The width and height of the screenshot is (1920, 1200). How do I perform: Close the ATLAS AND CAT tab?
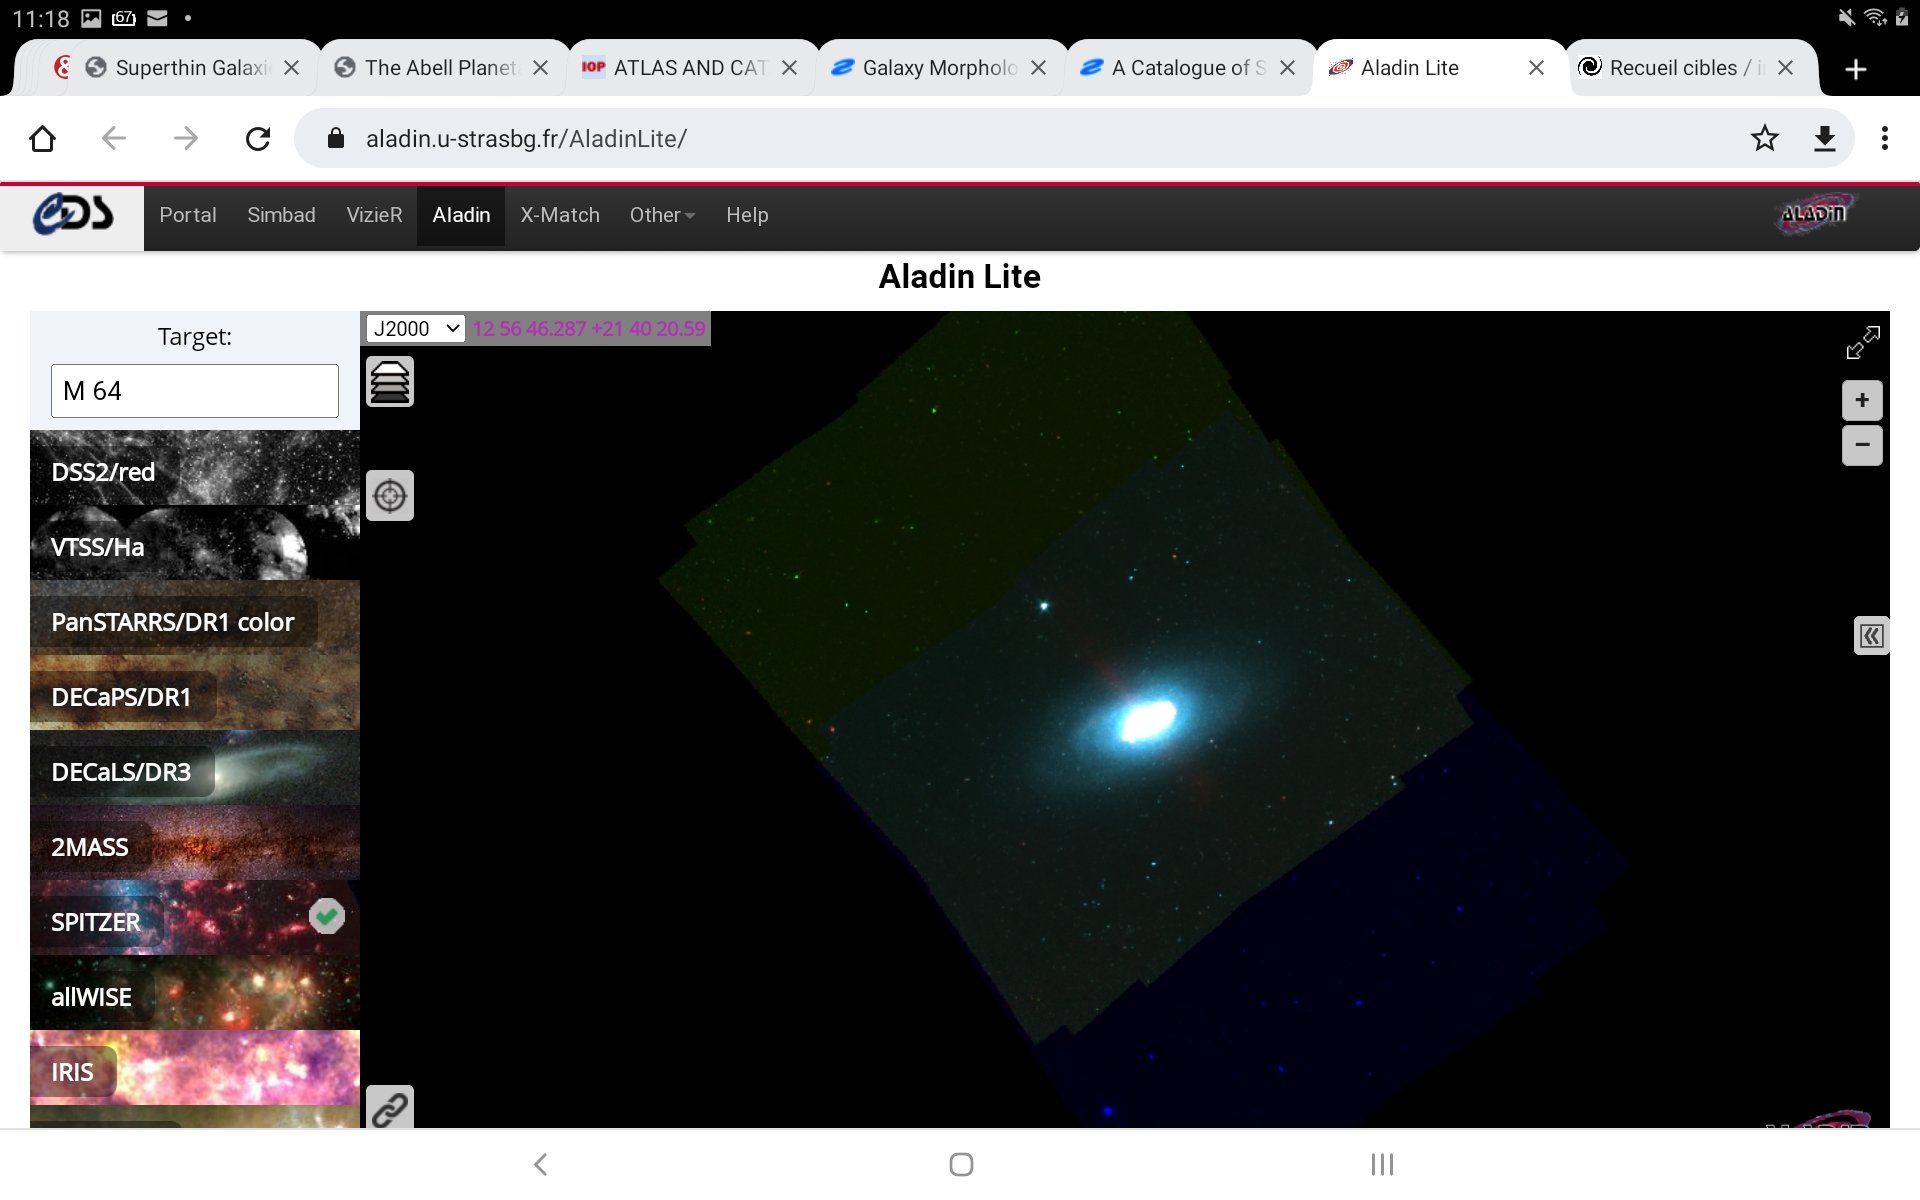coord(789,68)
